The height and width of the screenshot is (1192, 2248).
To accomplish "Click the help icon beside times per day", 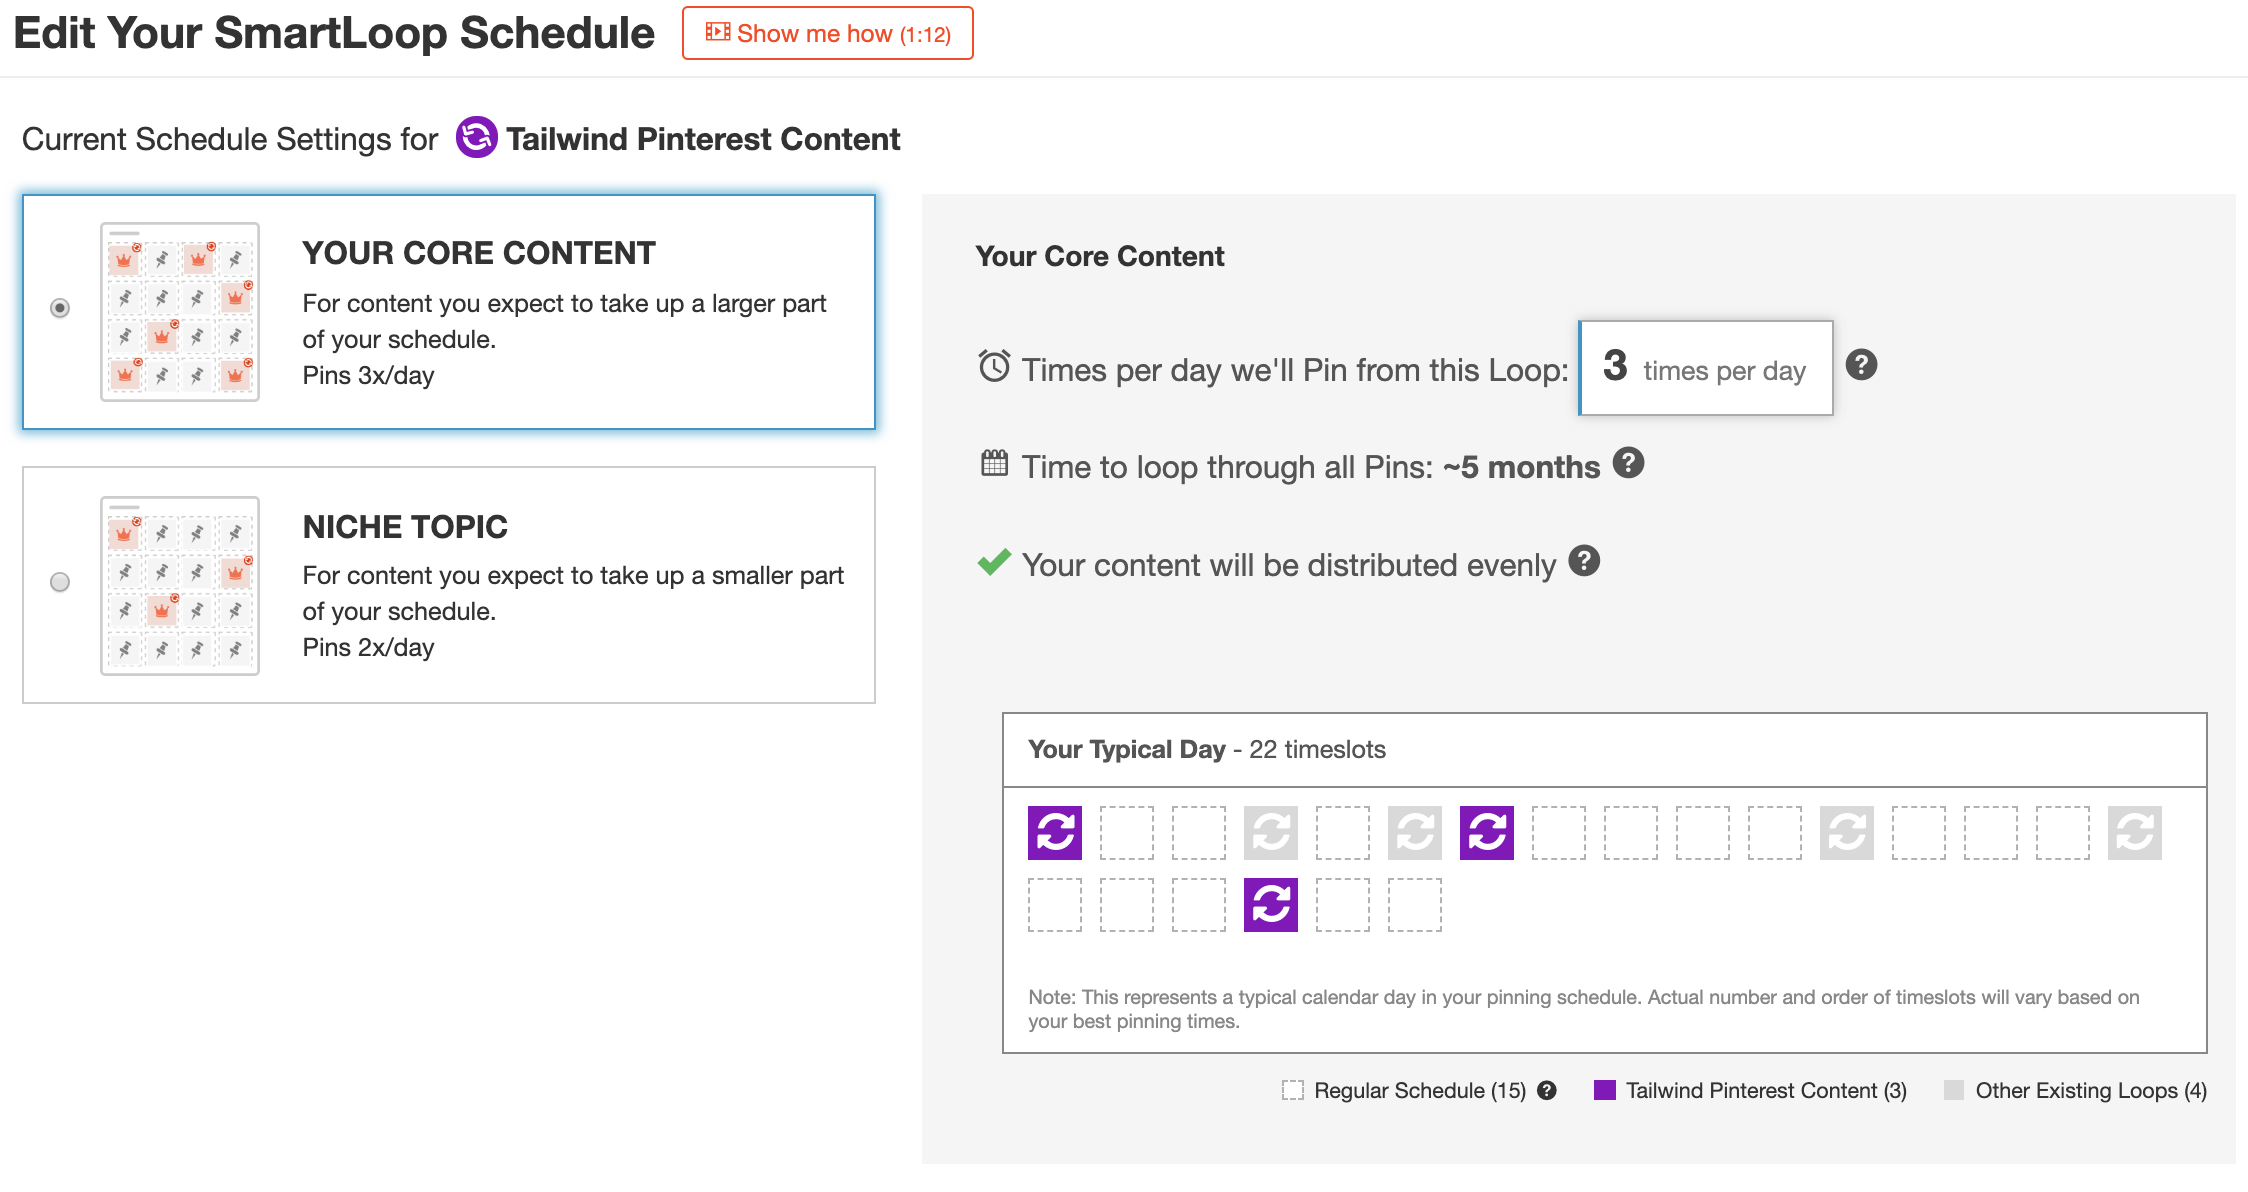I will [1861, 365].
